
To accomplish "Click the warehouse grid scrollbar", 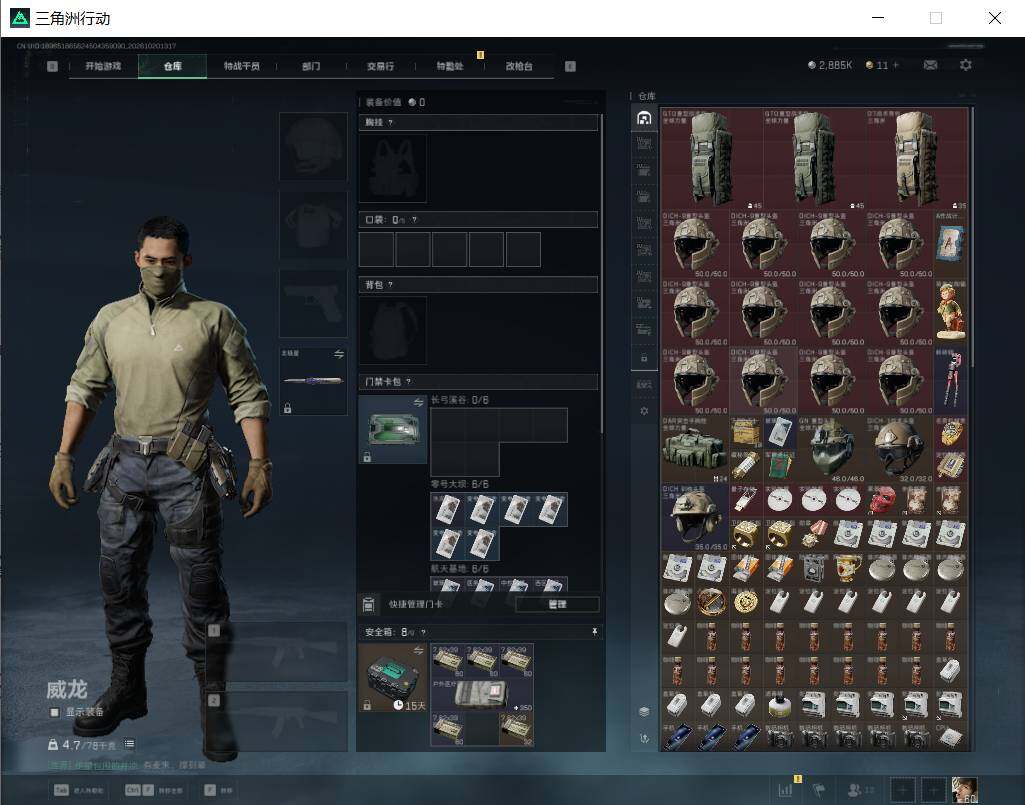I will [972, 235].
